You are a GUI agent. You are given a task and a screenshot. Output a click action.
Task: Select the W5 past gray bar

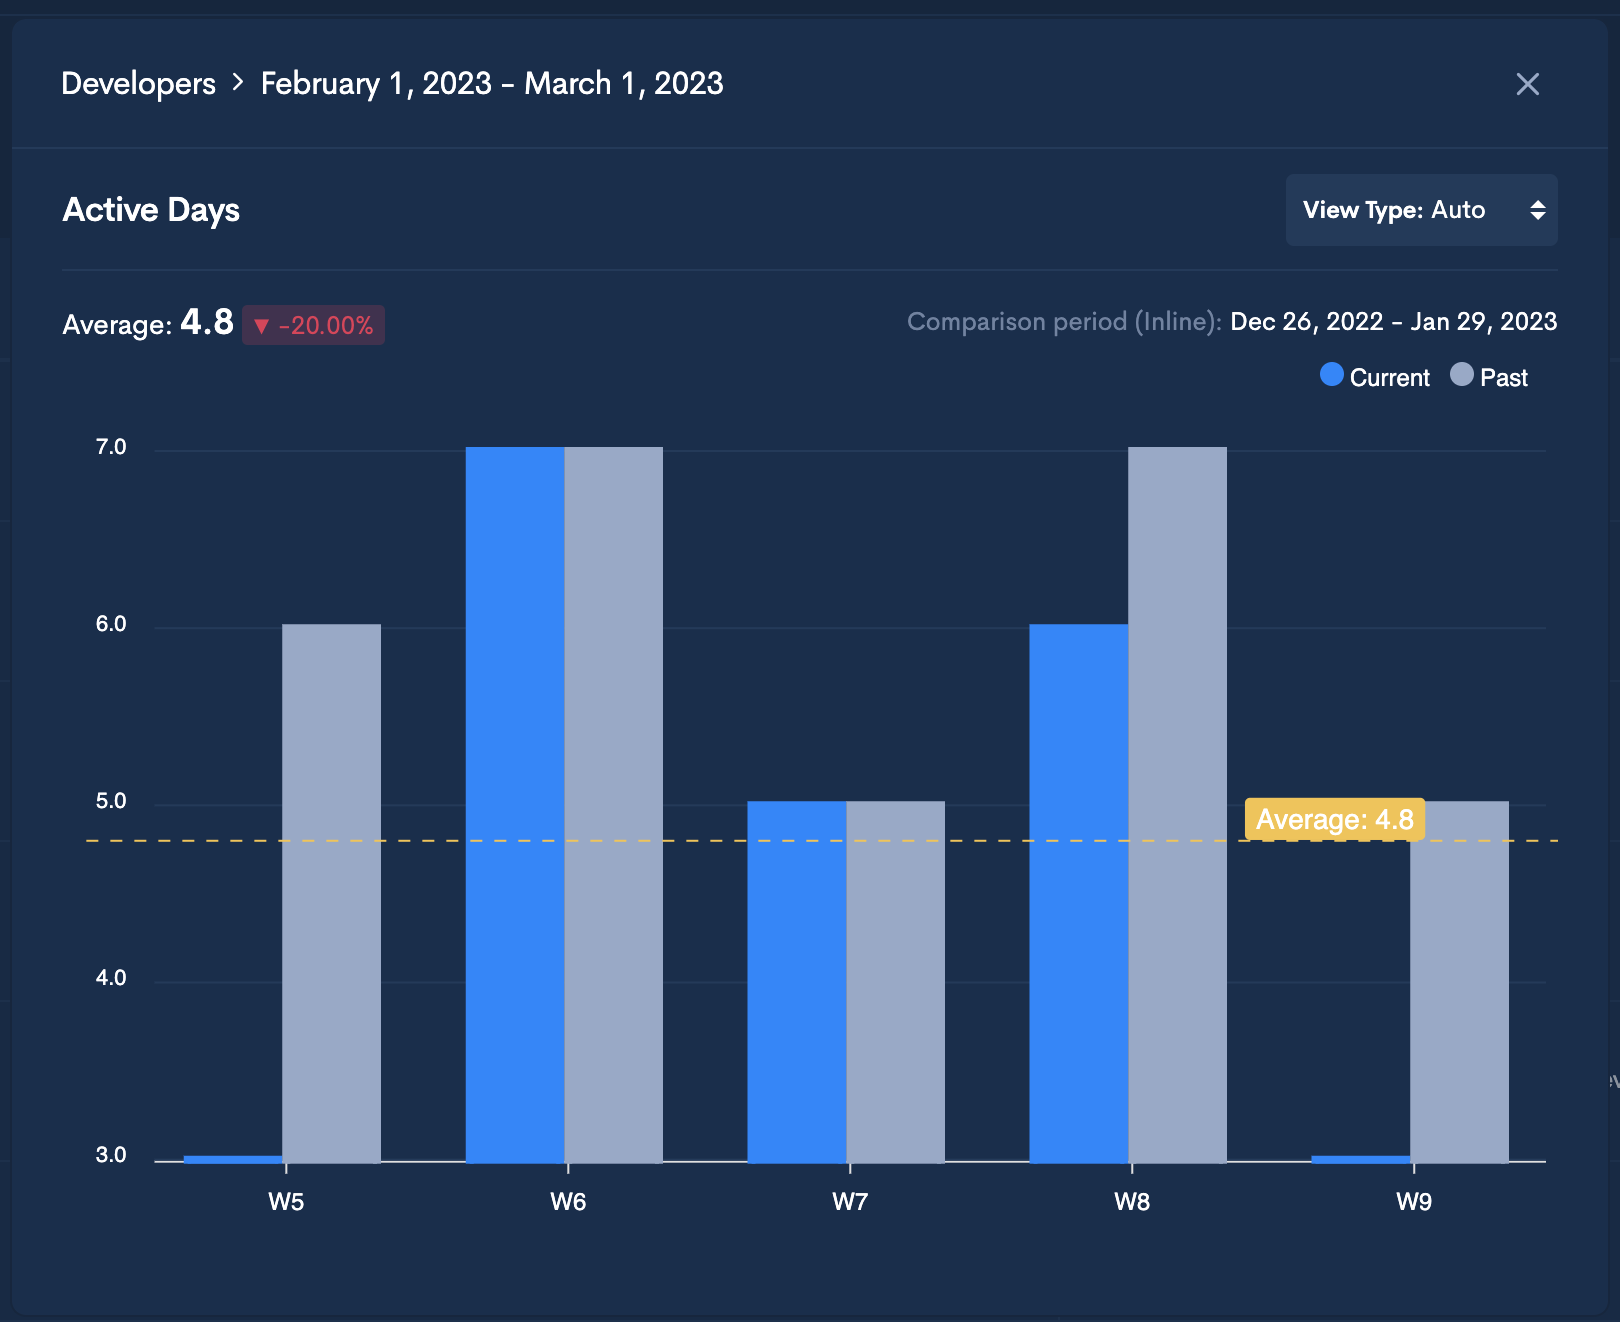tap(331, 893)
